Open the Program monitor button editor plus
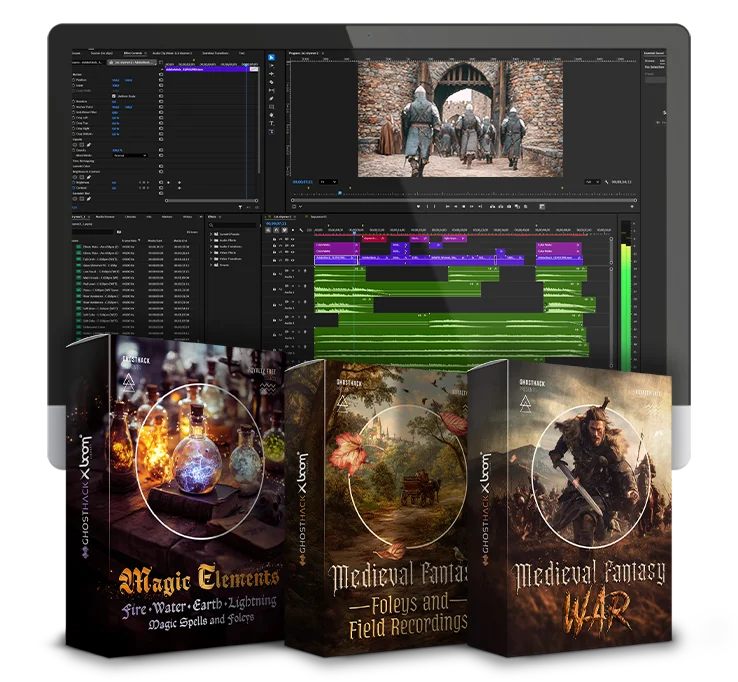The width and height of the screenshot is (738, 682). (632, 207)
